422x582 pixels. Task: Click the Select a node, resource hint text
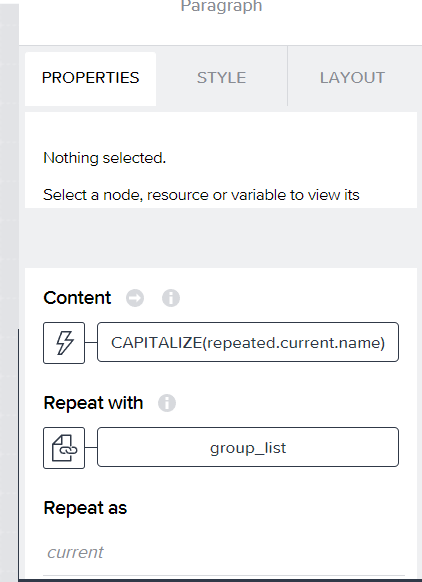click(x=201, y=195)
